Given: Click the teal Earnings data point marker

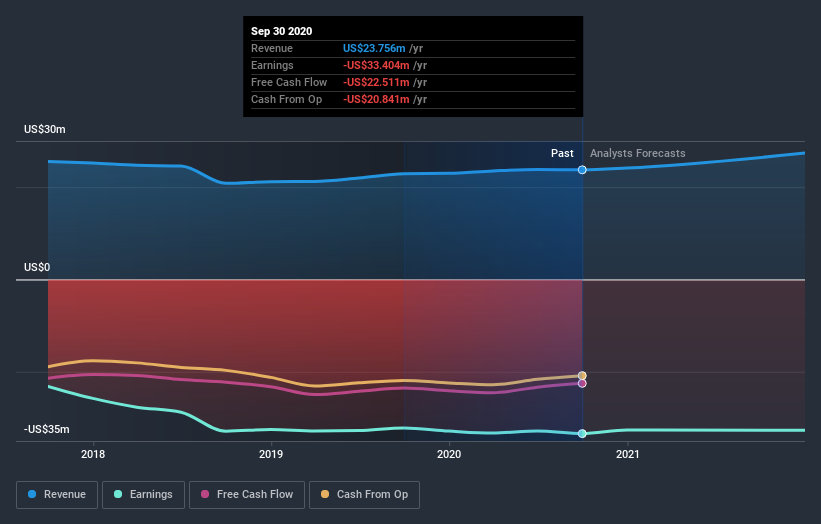Looking at the screenshot, I should pos(582,433).
